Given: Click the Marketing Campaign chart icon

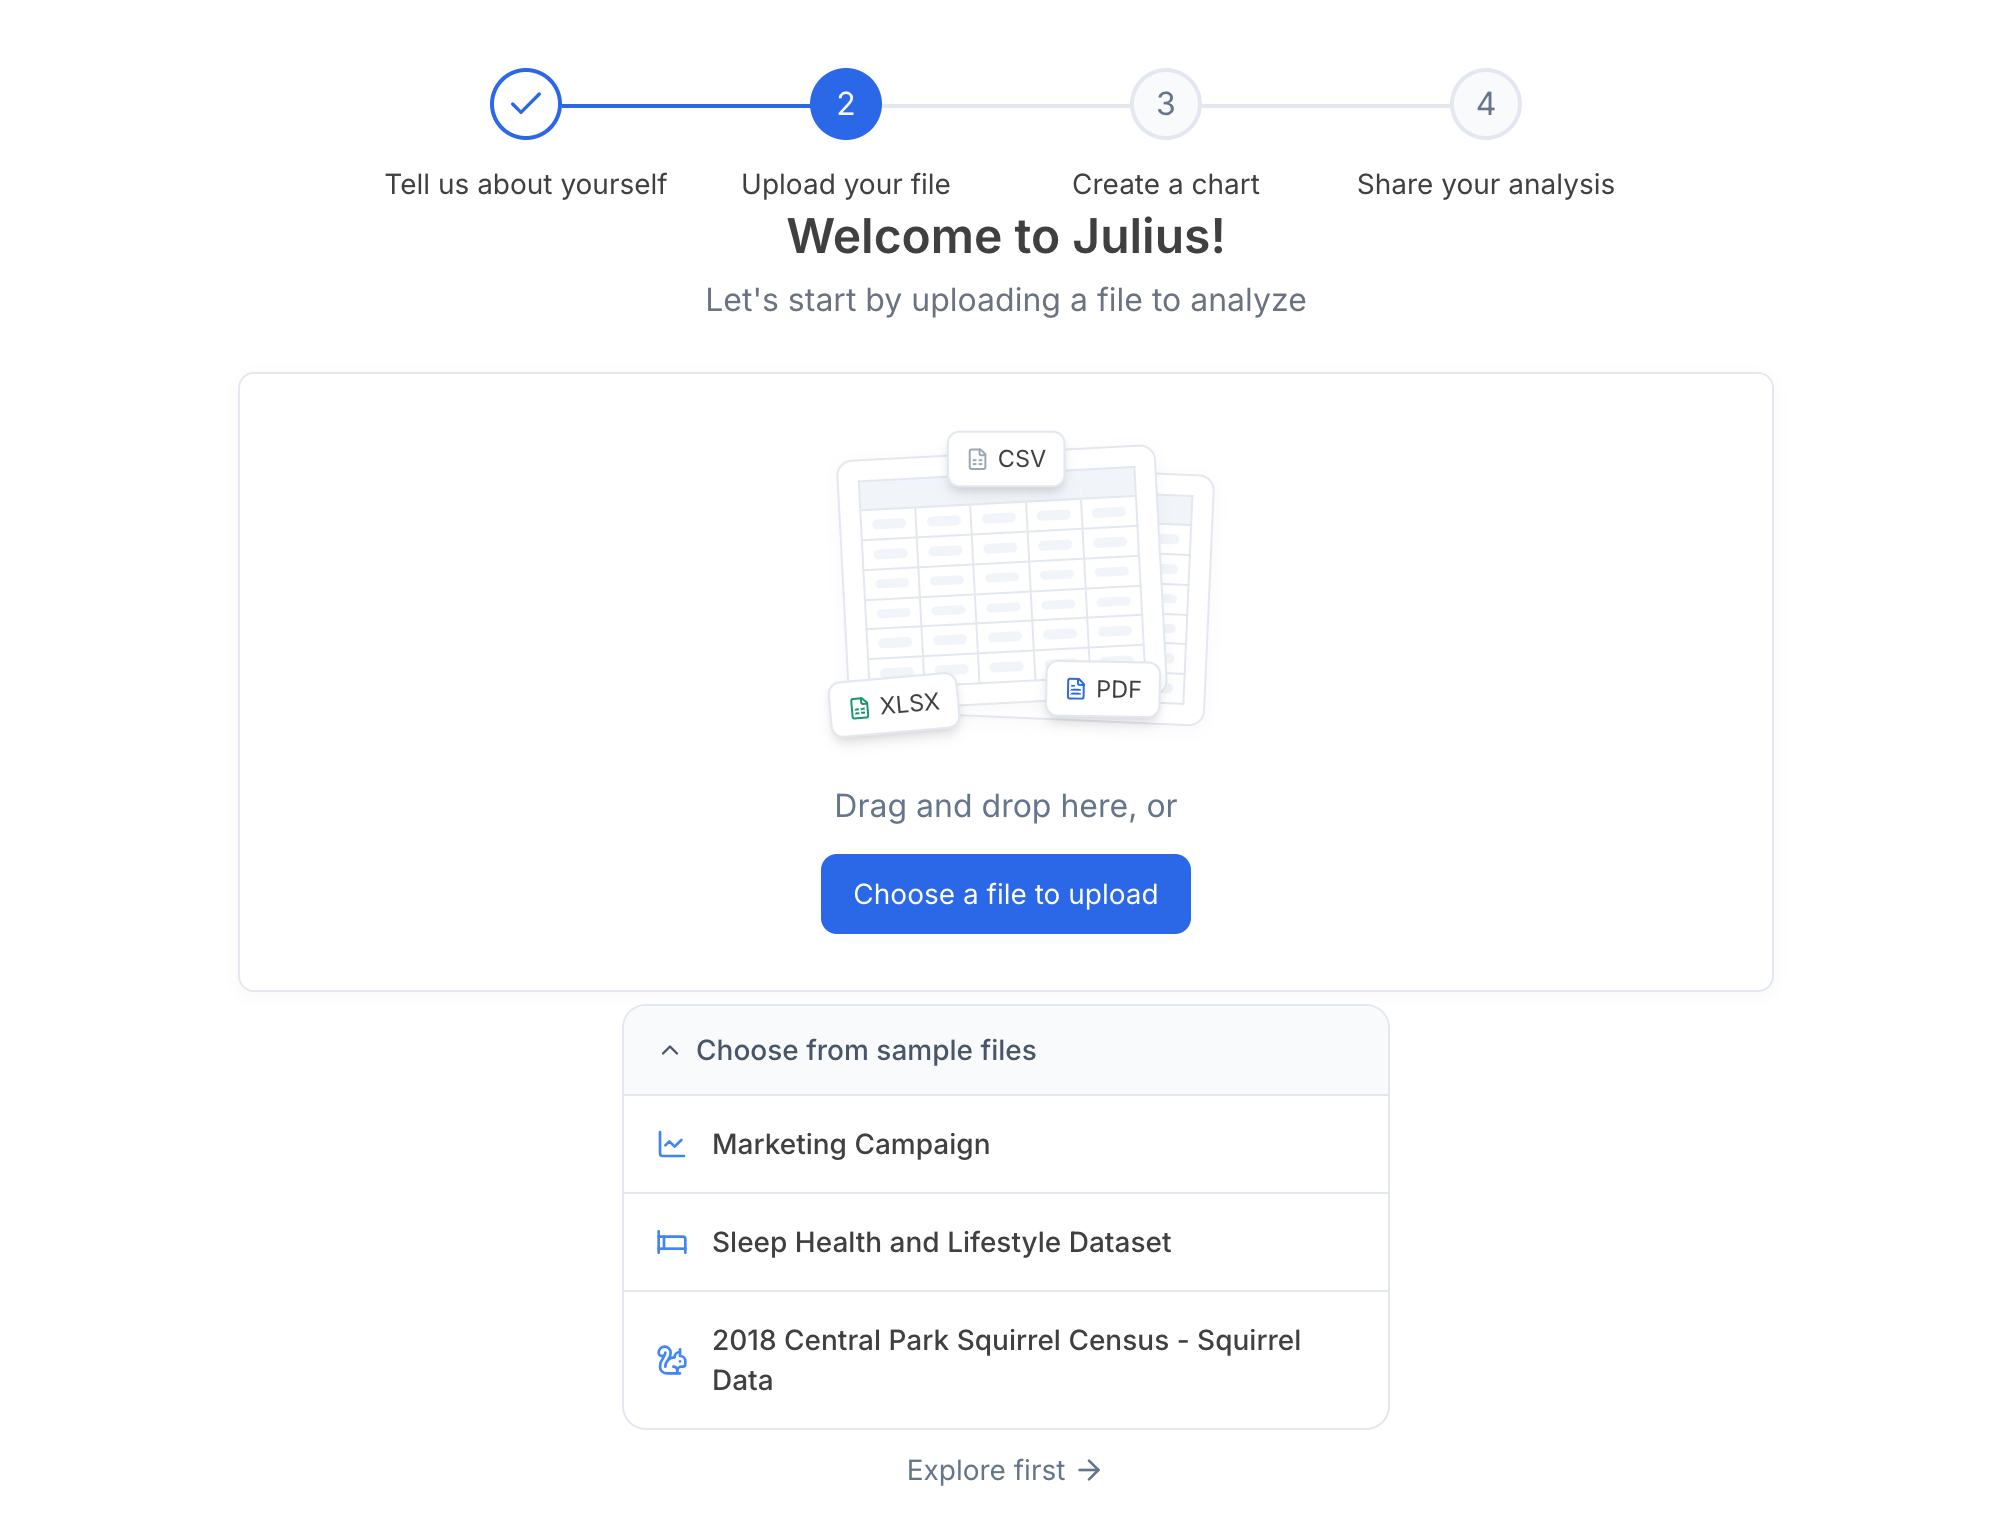Looking at the screenshot, I should pyautogui.click(x=672, y=1144).
